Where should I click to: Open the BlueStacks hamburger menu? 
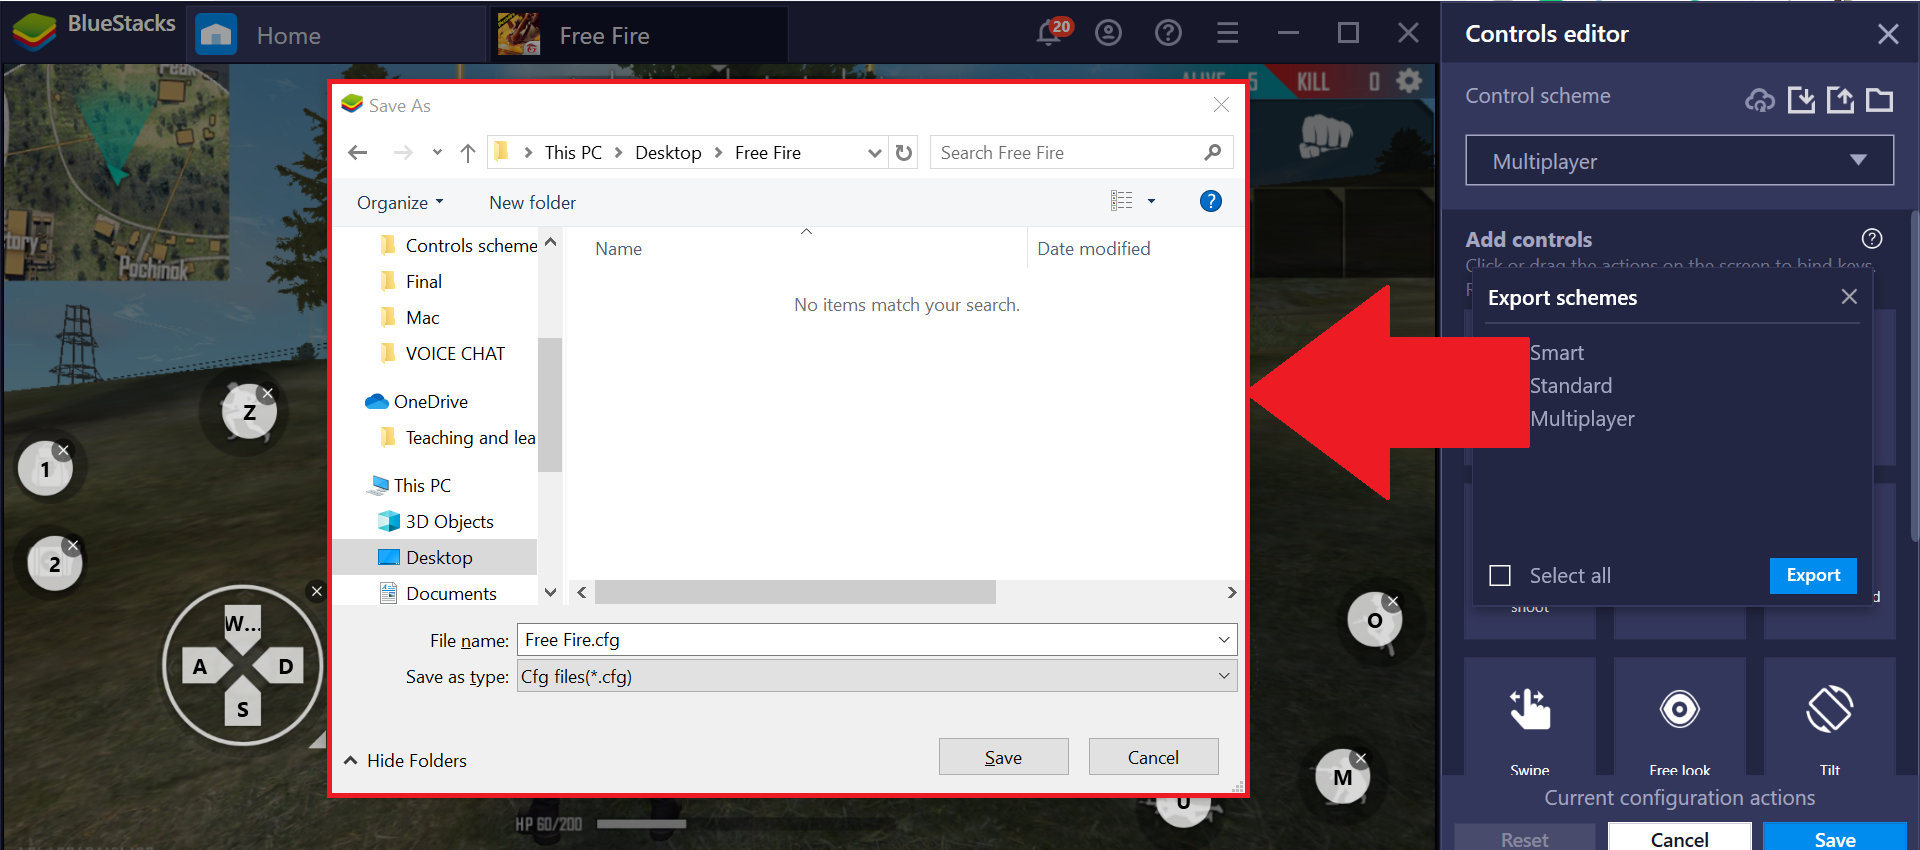[x=1228, y=33]
